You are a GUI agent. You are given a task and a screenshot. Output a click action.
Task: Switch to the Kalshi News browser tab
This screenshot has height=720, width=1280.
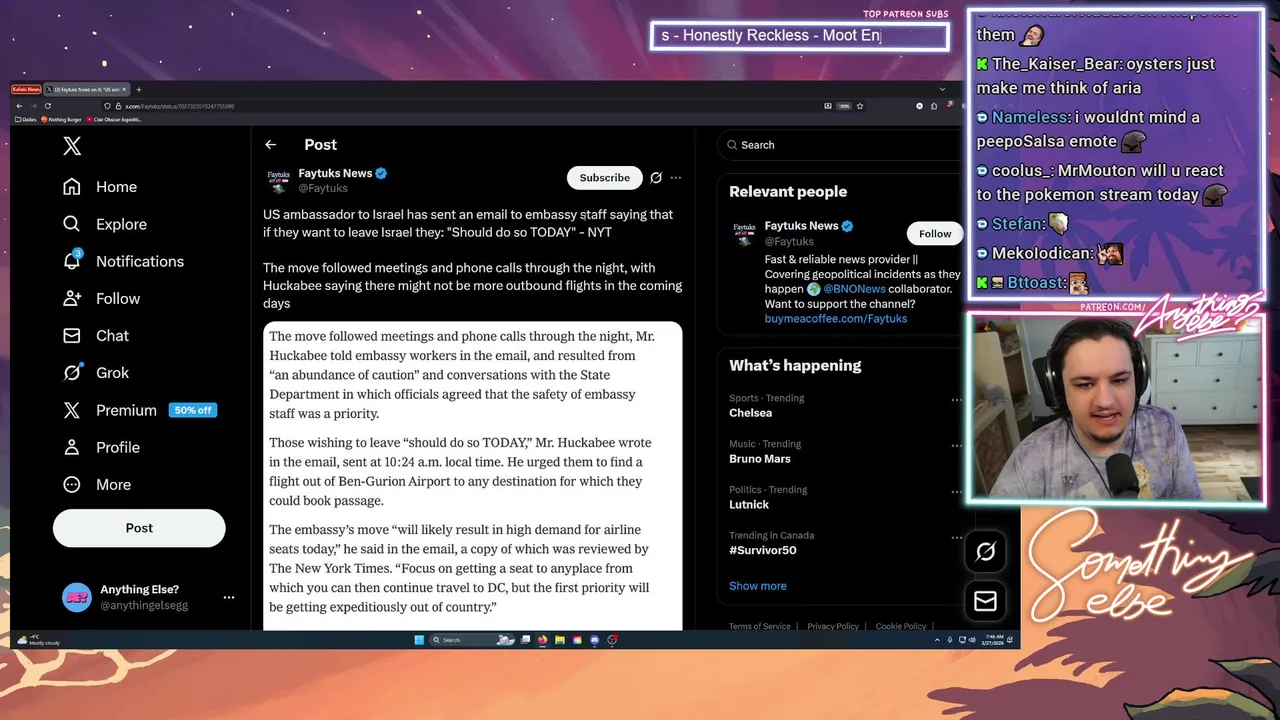click(26, 90)
